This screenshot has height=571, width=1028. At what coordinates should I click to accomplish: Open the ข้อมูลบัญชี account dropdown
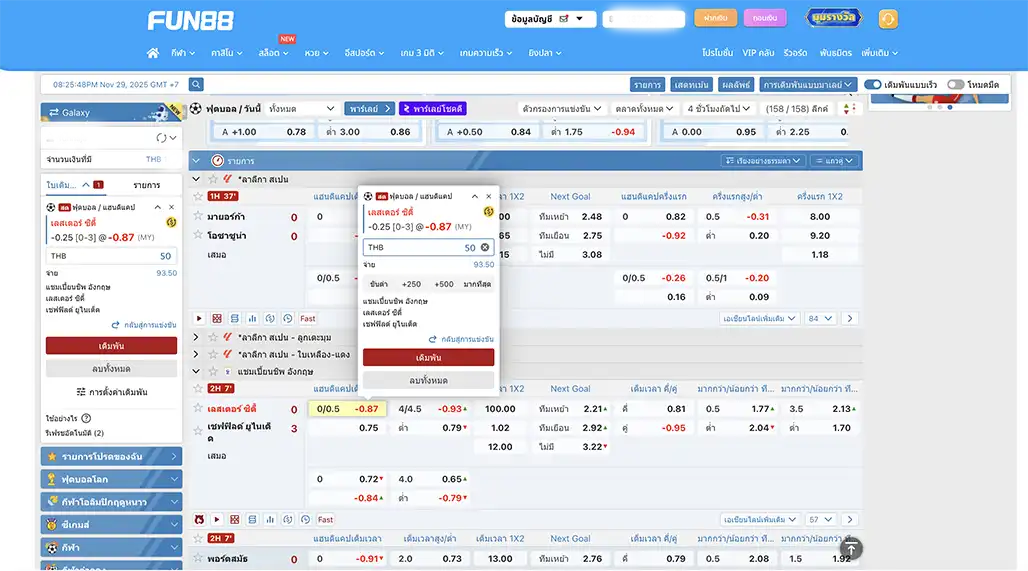pos(550,19)
